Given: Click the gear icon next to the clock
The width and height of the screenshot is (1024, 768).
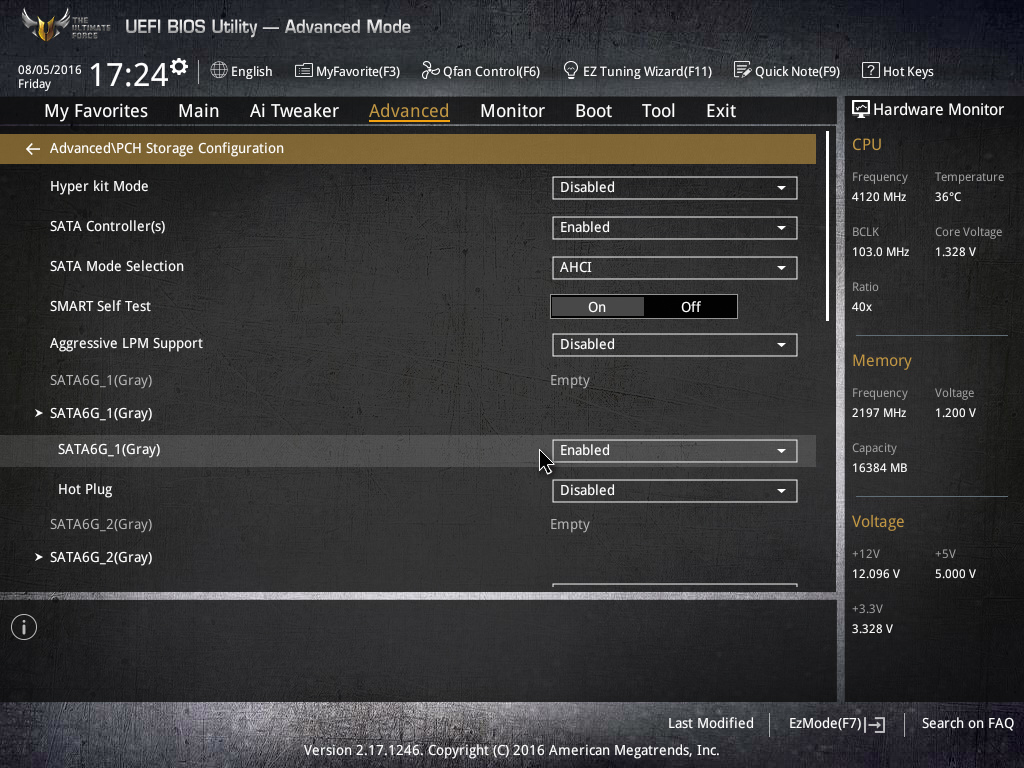Looking at the screenshot, I should 179,67.
